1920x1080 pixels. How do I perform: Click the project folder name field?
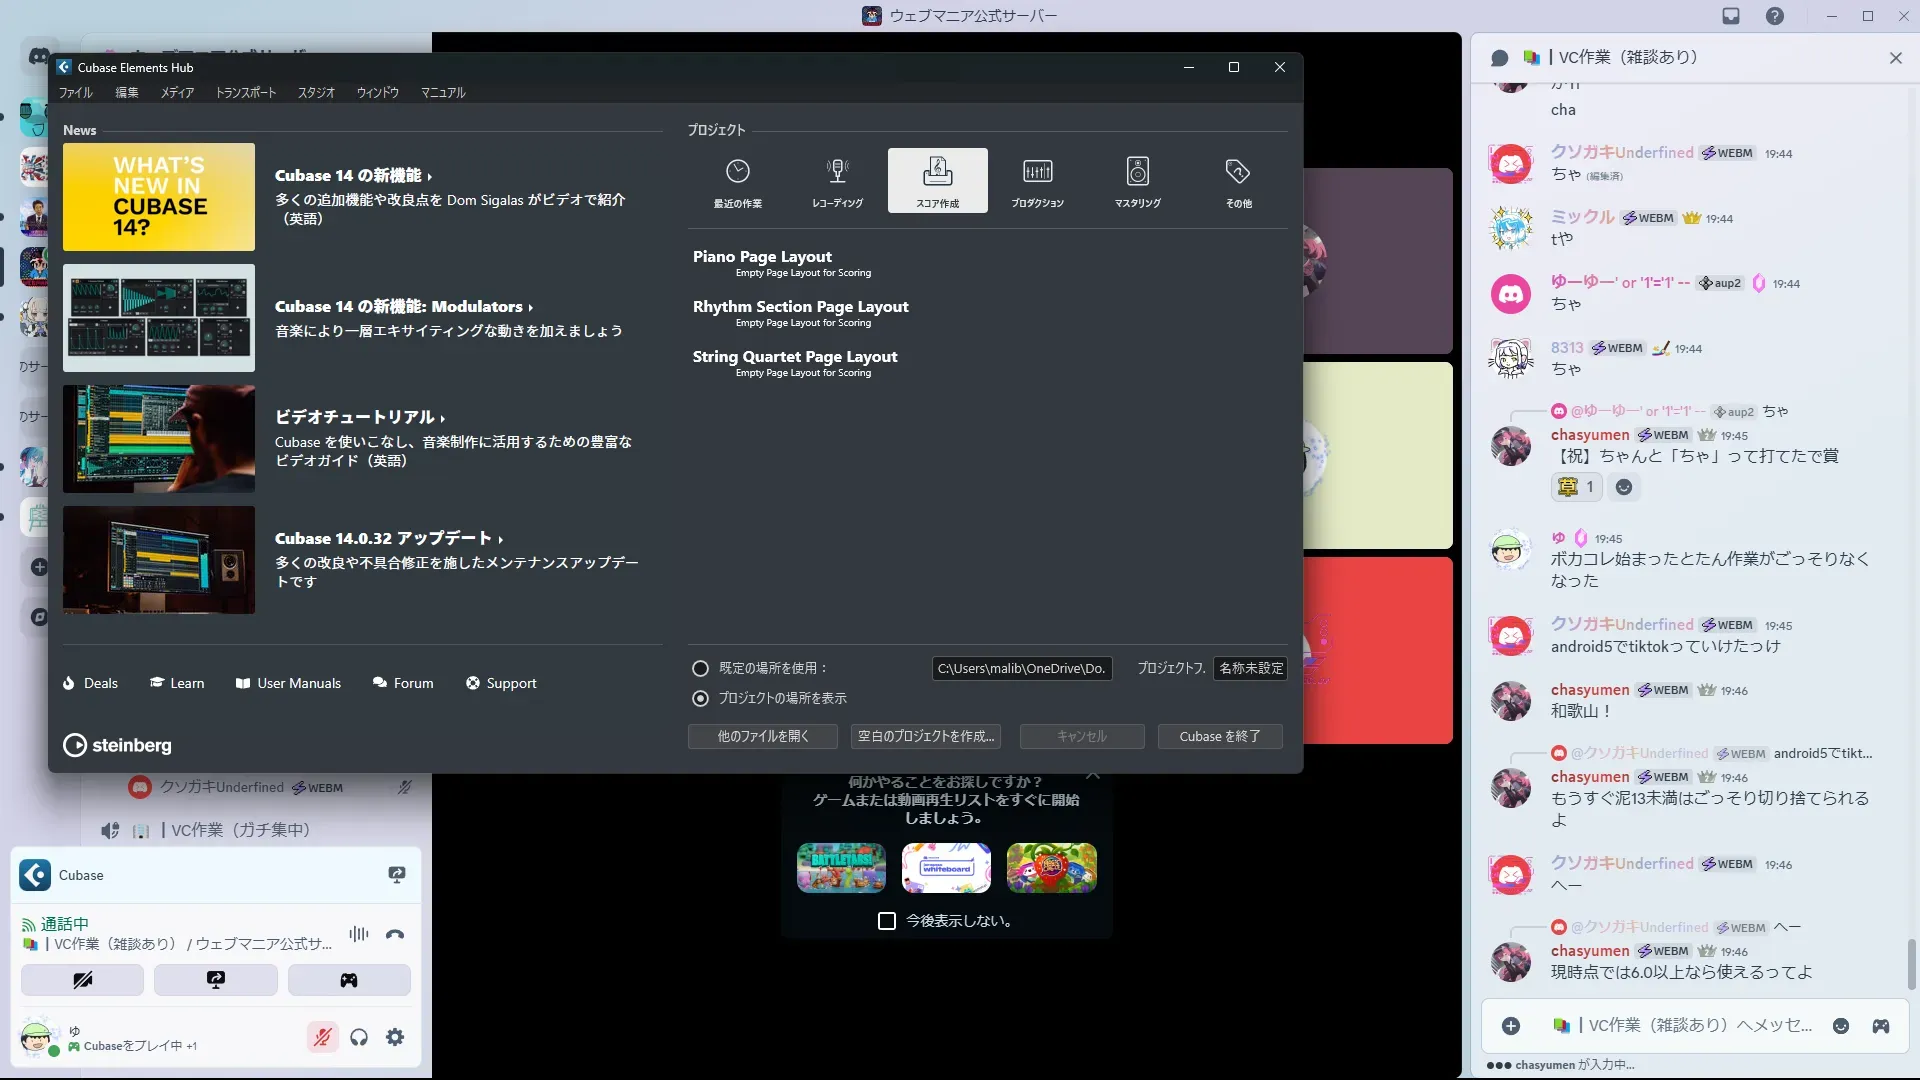[1250, 668]
